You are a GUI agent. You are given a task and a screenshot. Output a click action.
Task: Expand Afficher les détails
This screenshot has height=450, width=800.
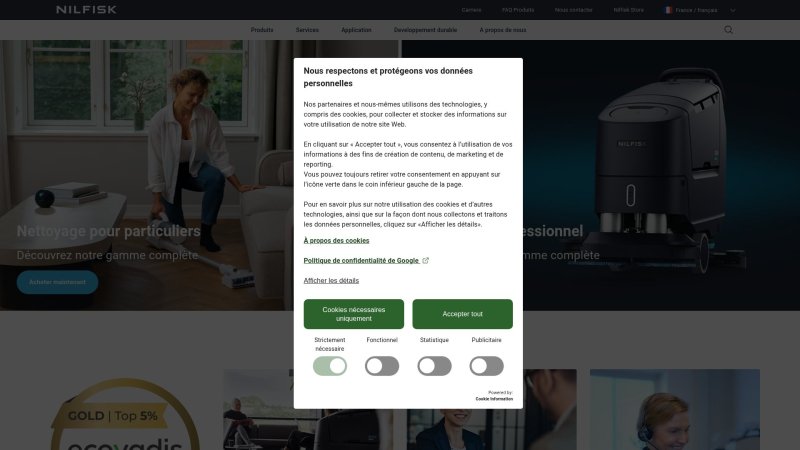coord(331,281)
